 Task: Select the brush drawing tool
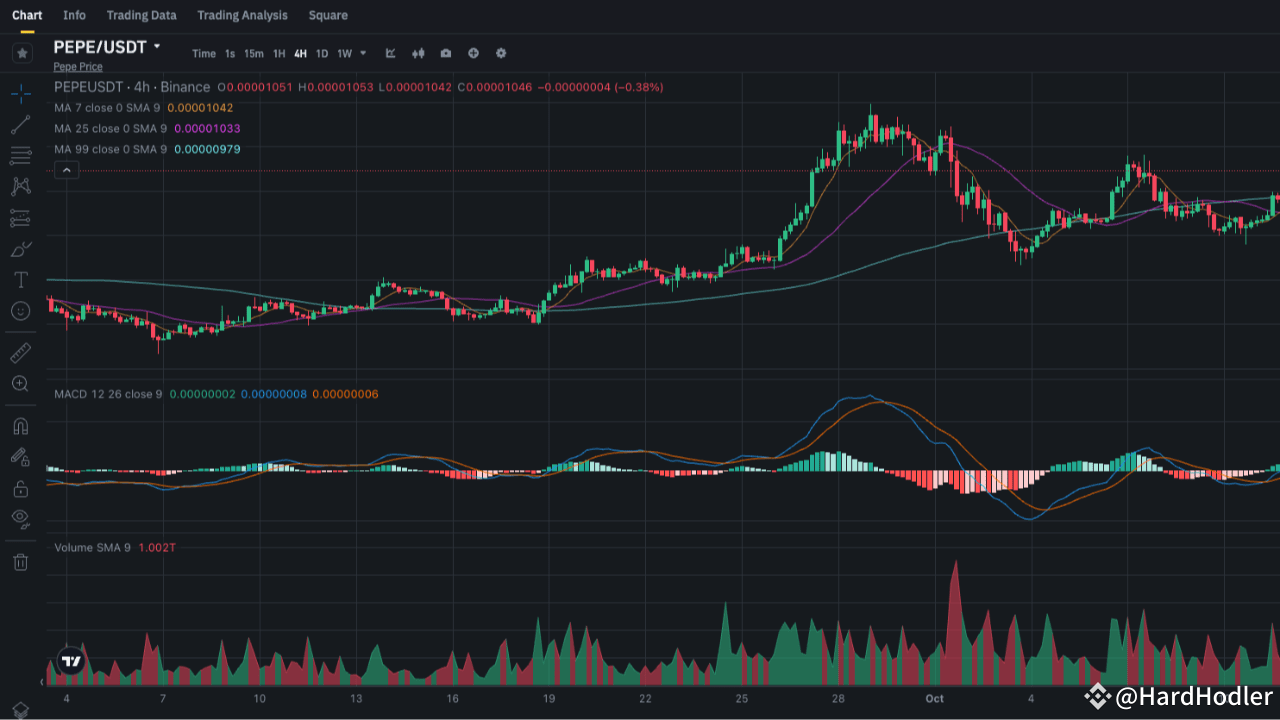(20, 248)
